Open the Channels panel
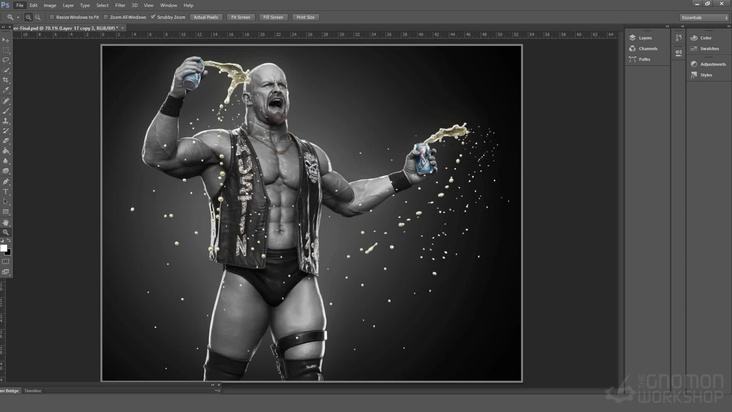Screen dimensions: 732x412 click(x=642, y=48)
